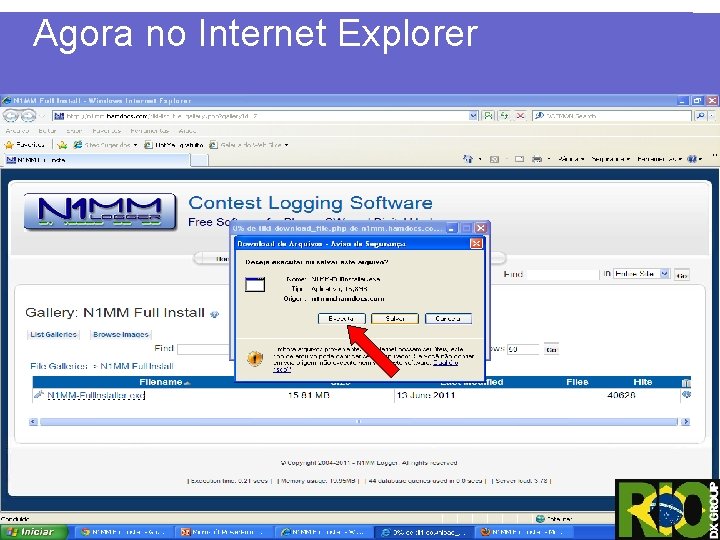Screen dimensions: 720x540
Task: Sort by the Hits column header
Action: (642, 382)
